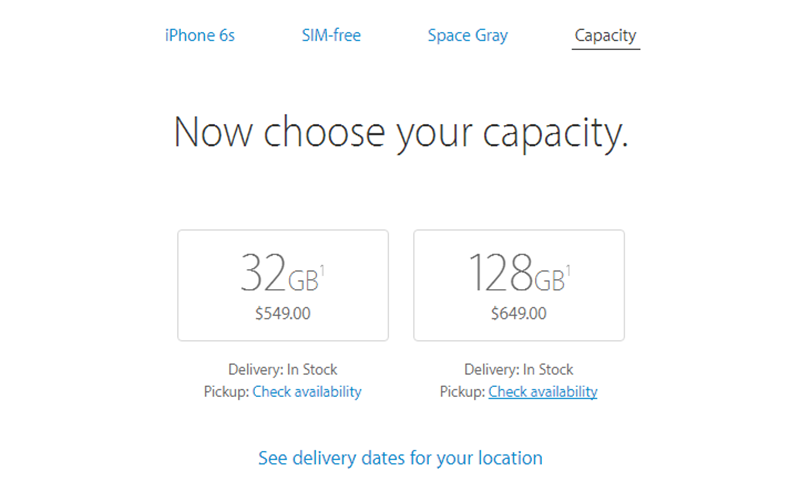Go back to the iPhone 6s step
800x491 pixels.
click(x=200, y=36)
